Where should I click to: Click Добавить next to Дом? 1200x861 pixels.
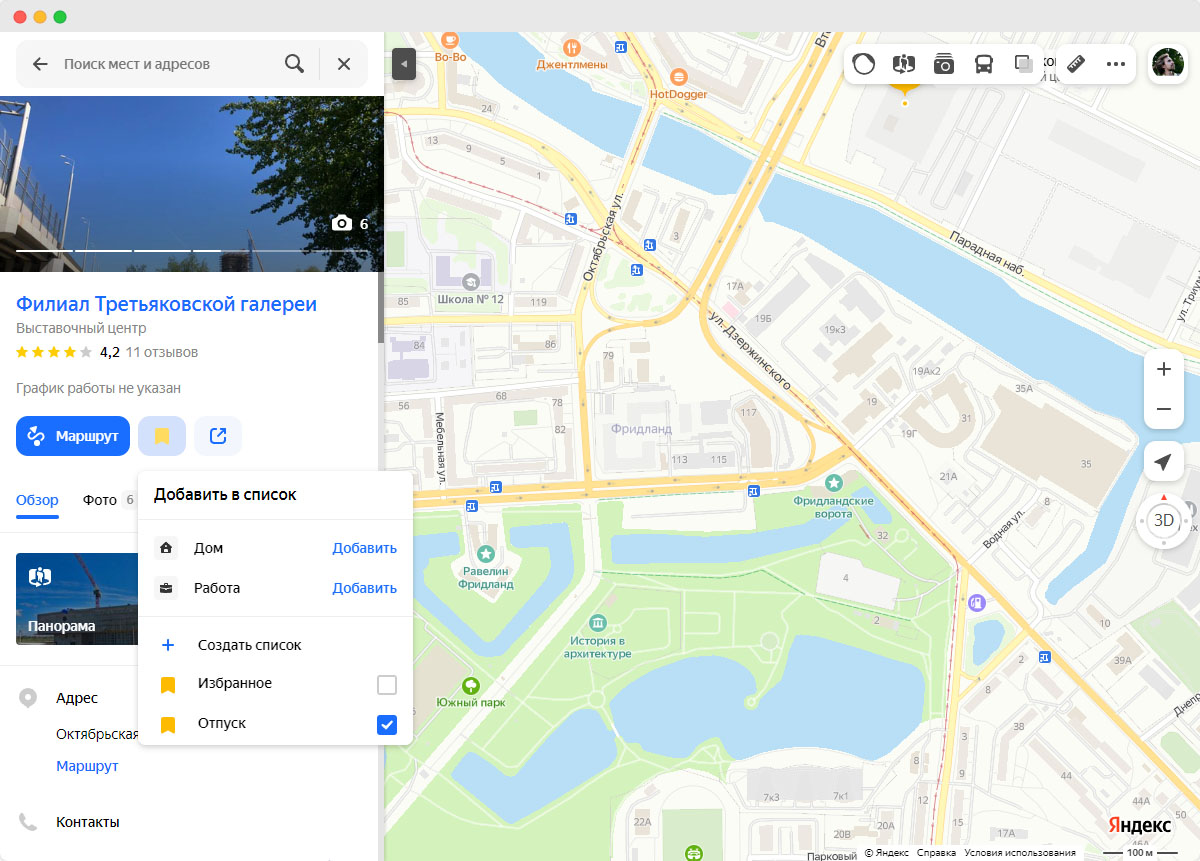(x=364, y=548)
